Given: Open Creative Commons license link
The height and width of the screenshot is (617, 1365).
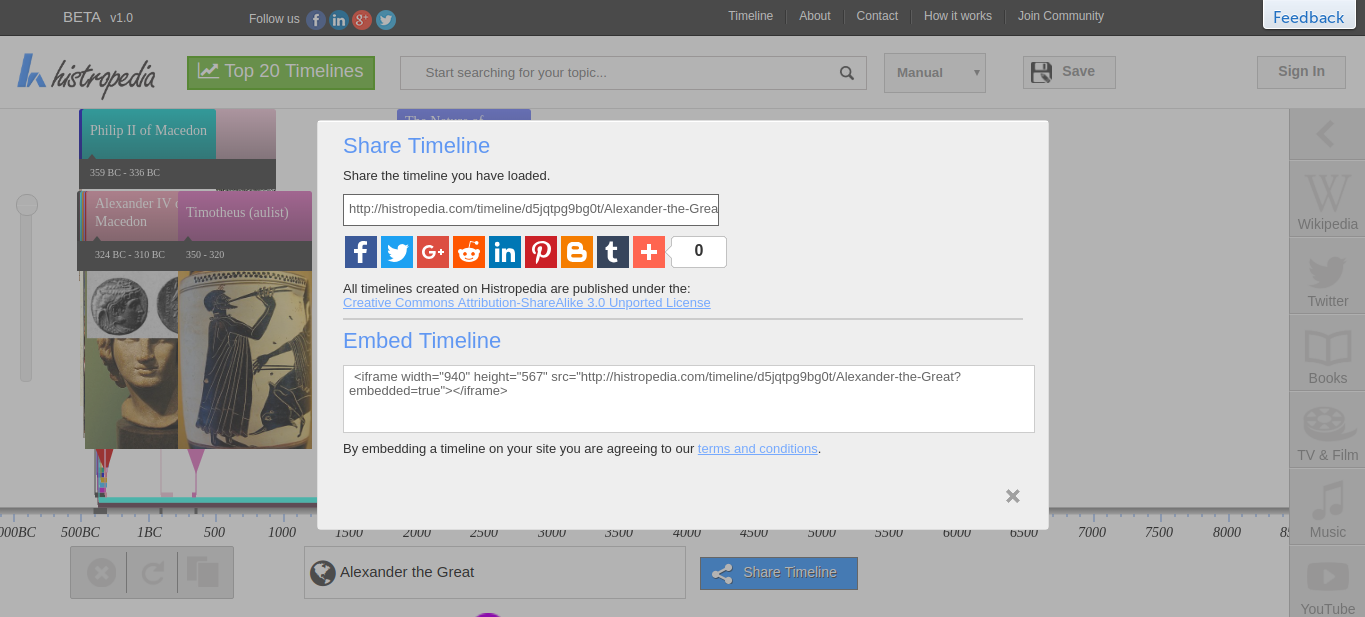Looking at the screenshot, I should (x=527, y=302).
